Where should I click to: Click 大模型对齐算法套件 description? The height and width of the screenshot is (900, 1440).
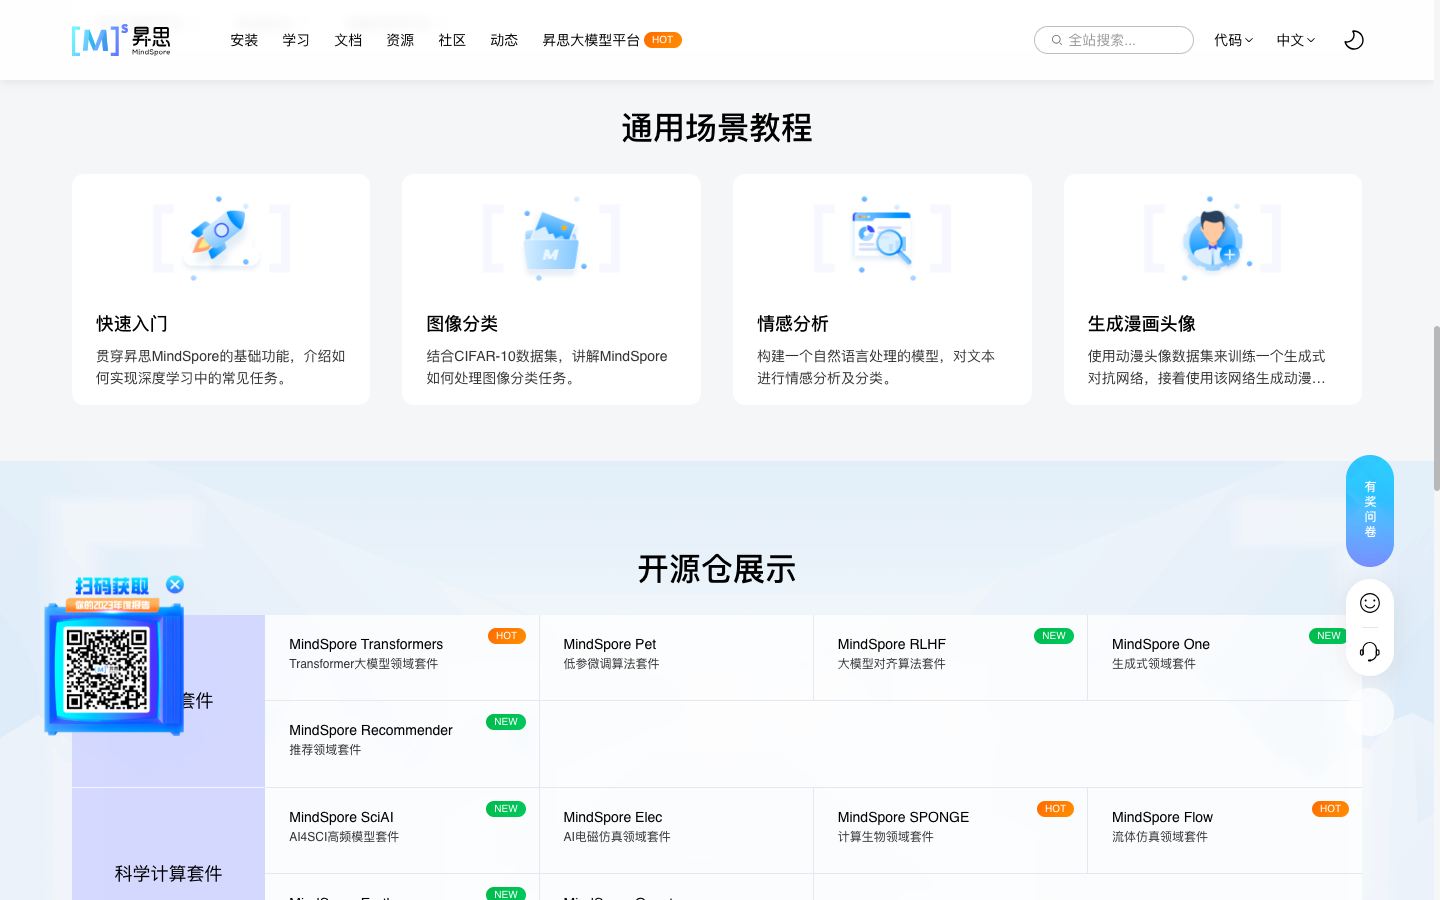891,664
